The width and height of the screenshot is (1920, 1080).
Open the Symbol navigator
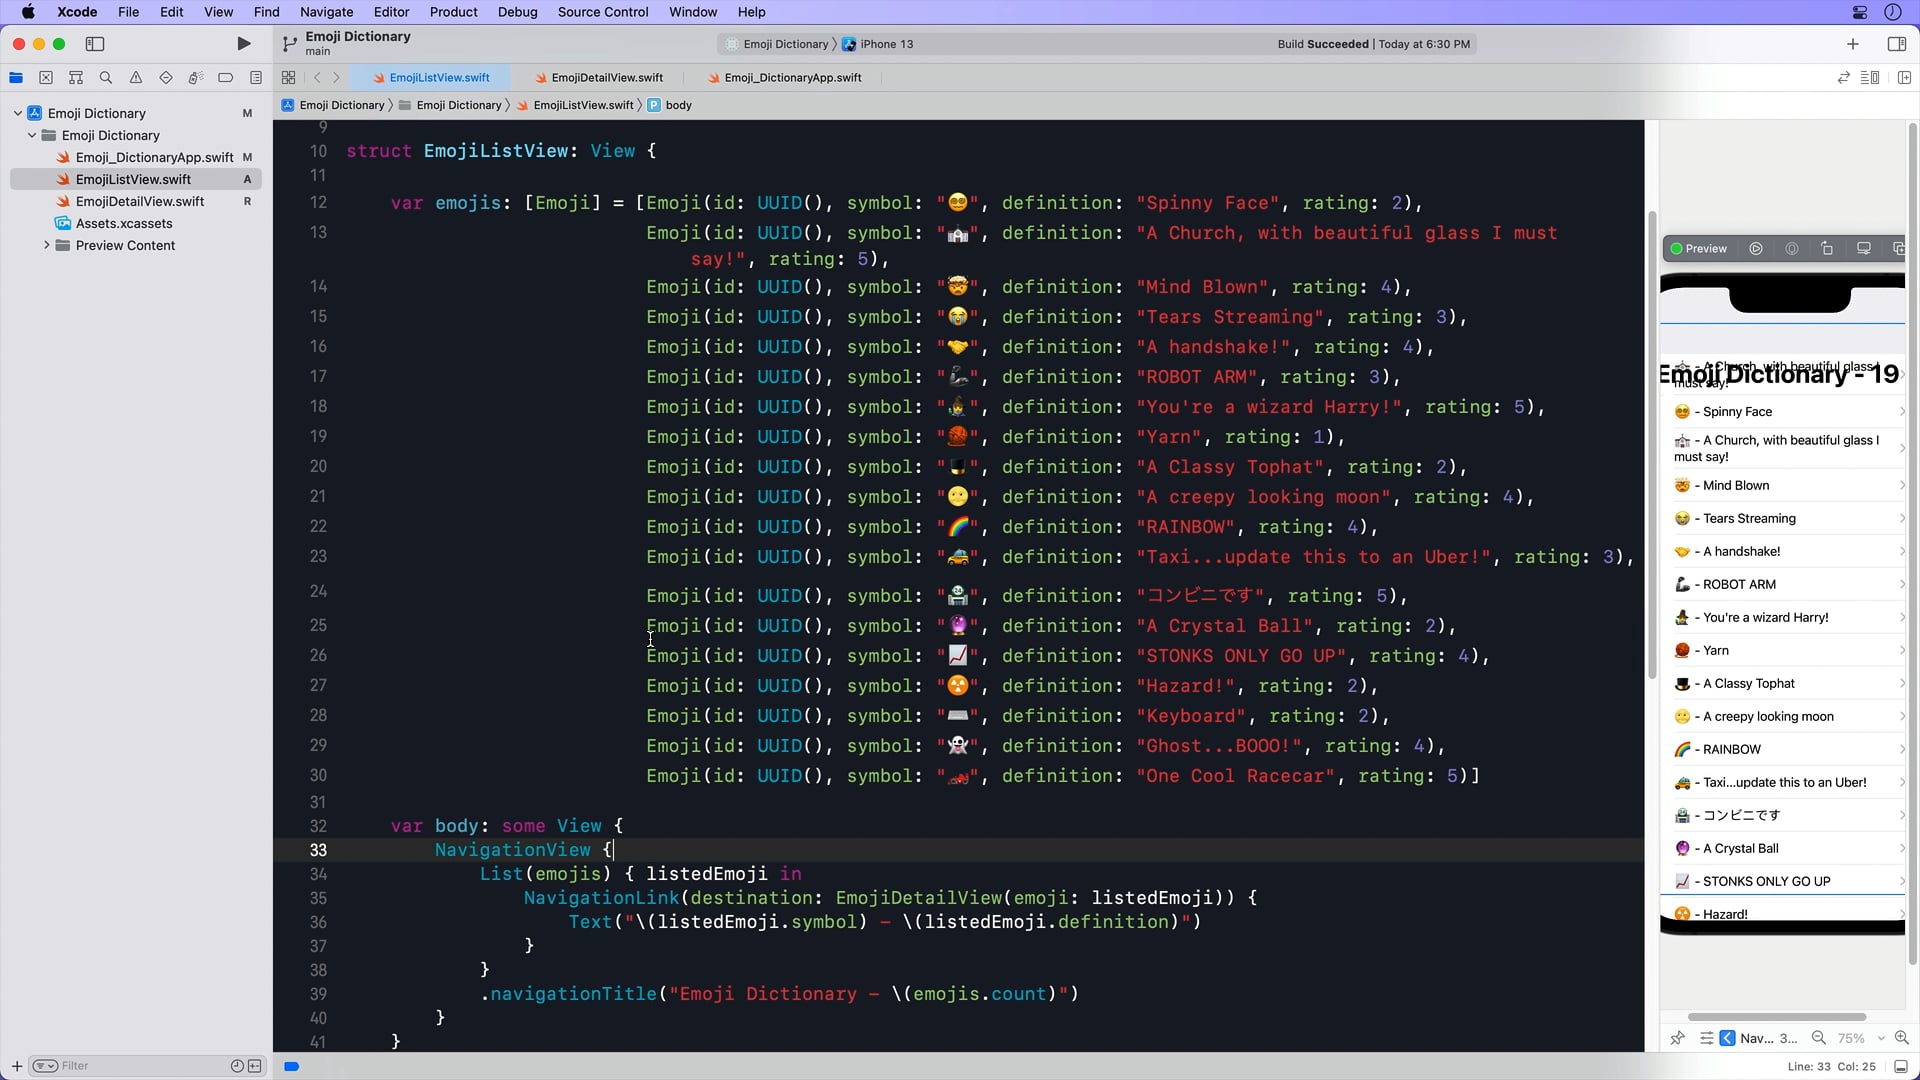point(76,78)
